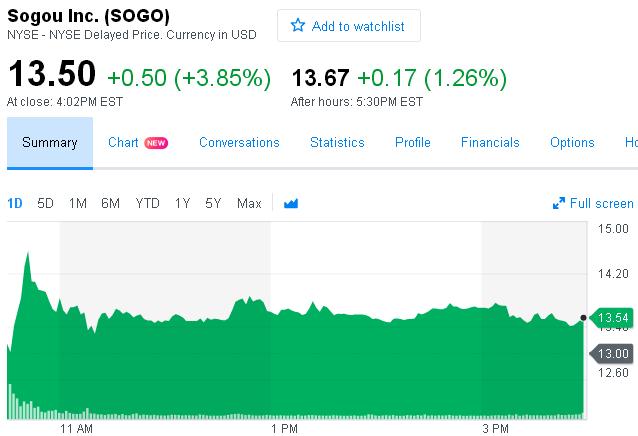The image size is (638, 436).
Task: Click the 13.00 previous close label
Action: [x=612, y=353]
